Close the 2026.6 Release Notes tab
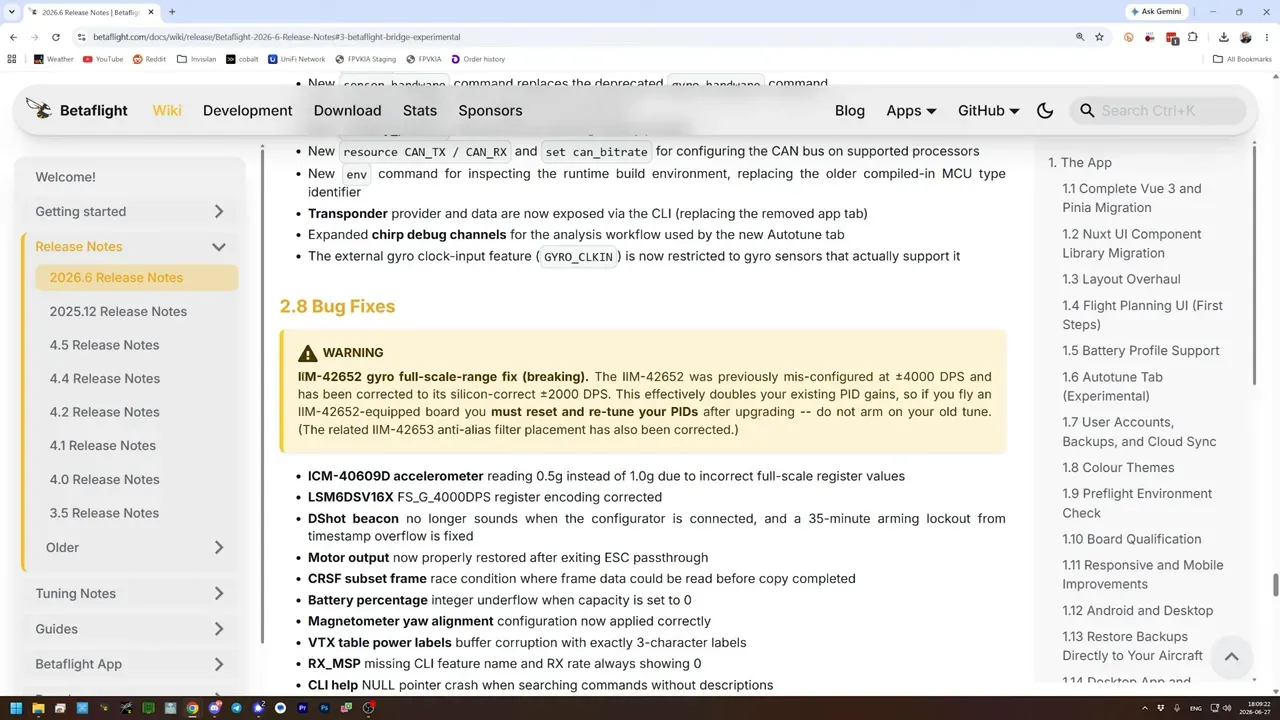Image resolution: width=1280 pixels, height=720 pixels. [x=153, y=12]
